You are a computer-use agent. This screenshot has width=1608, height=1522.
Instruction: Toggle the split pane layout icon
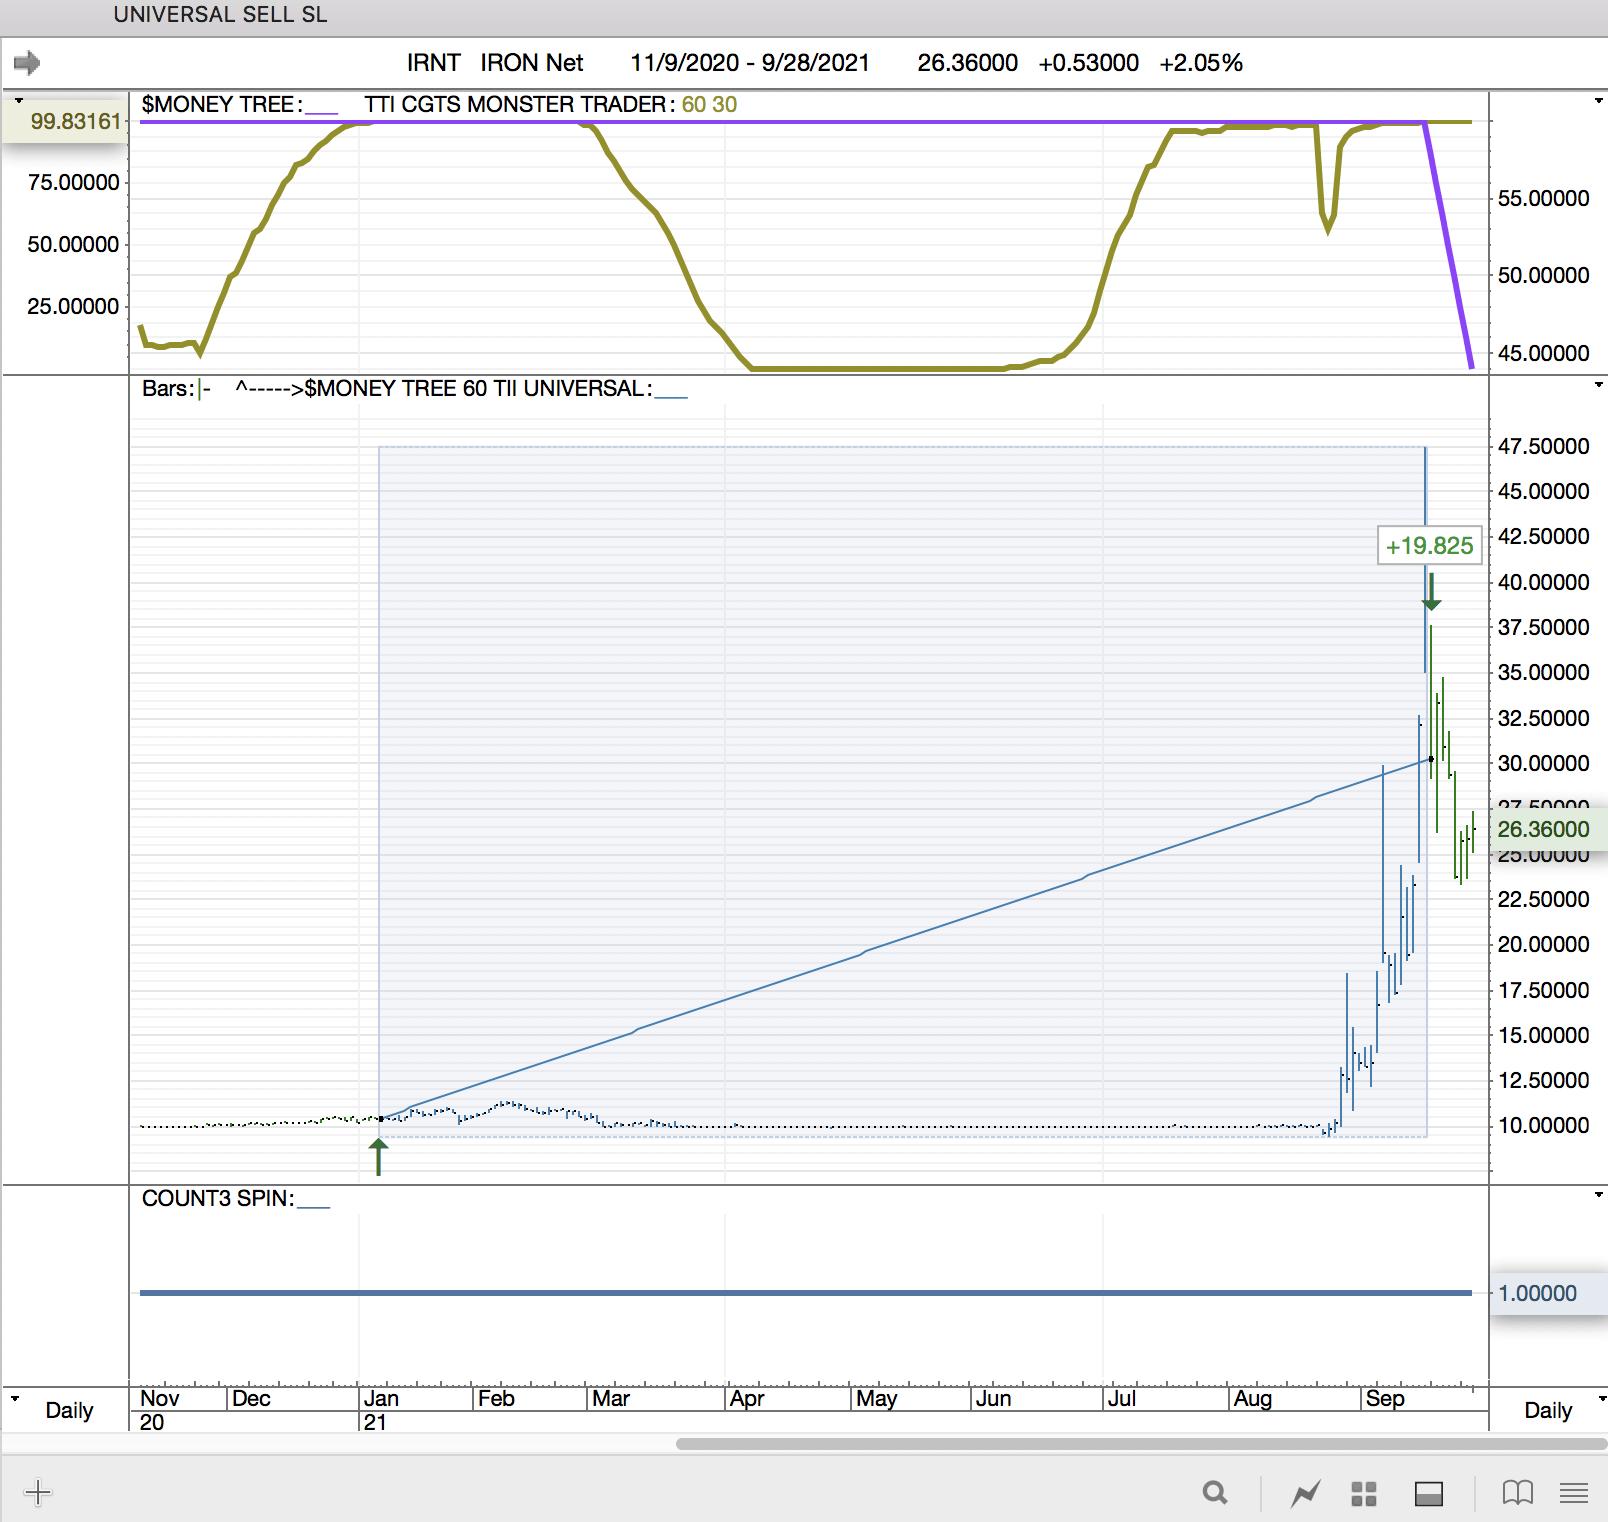tap(1429, 1494)
